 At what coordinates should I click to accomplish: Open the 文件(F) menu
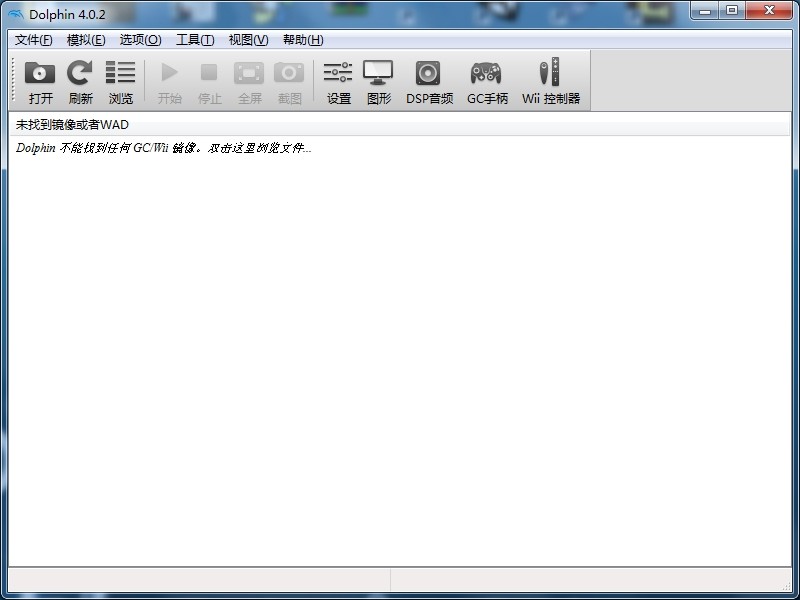(34, 40)
